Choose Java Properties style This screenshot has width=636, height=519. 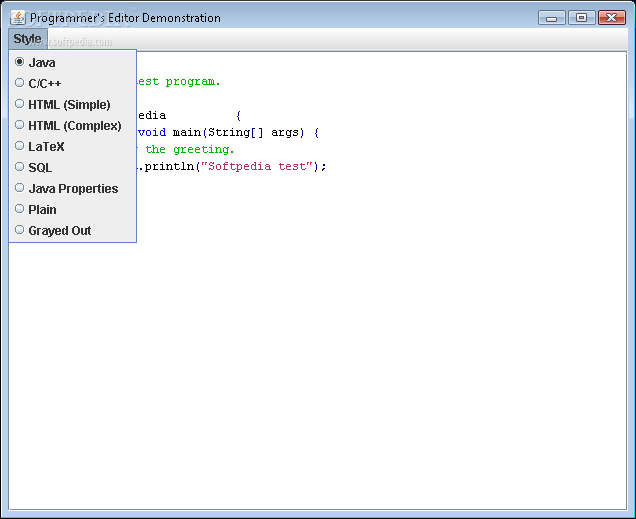point(73,189)
